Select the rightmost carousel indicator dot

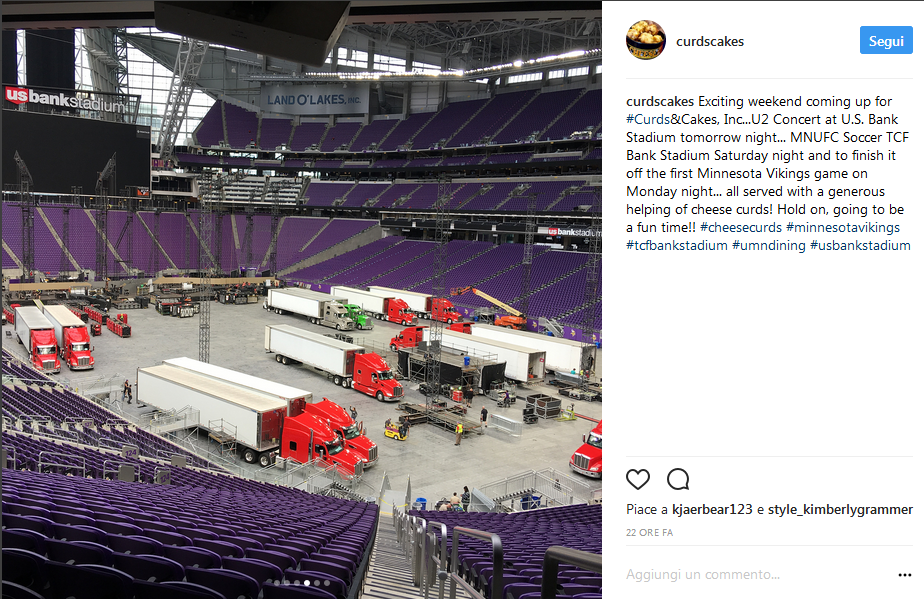(x=327, y=583)
